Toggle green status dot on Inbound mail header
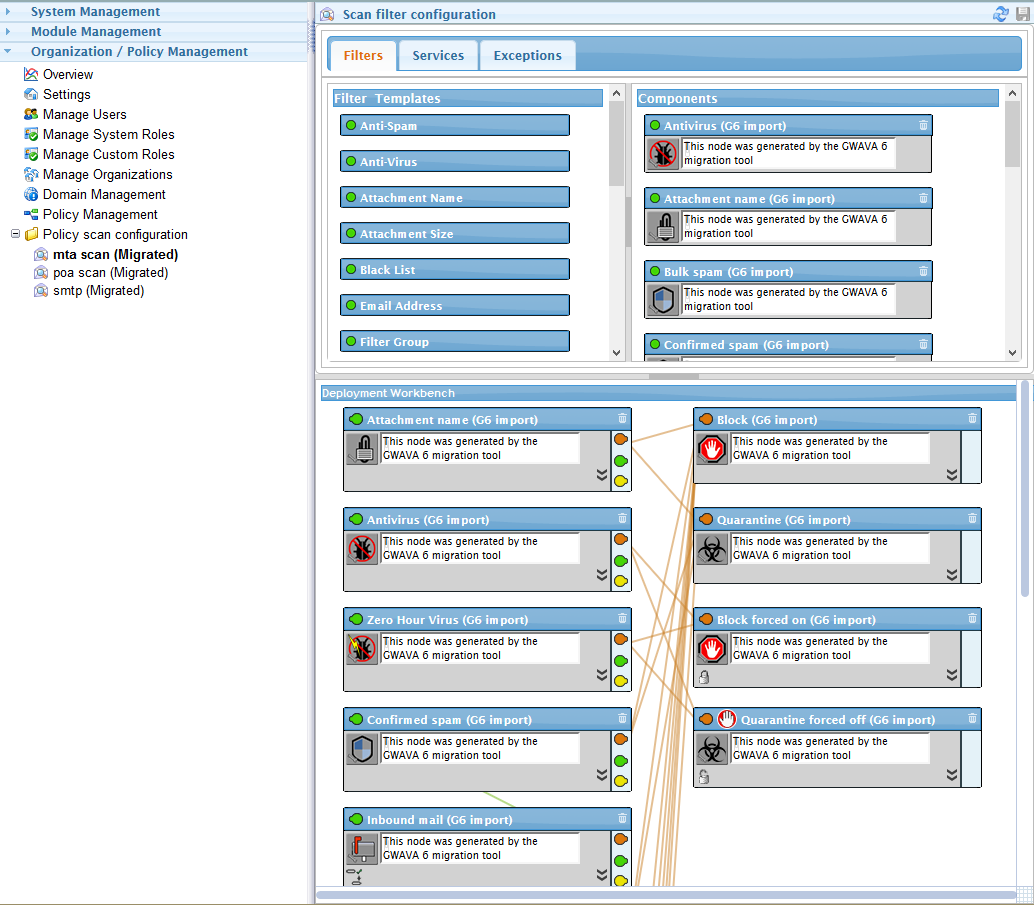The image size is (1034, 905). click(x=356, y=819)
